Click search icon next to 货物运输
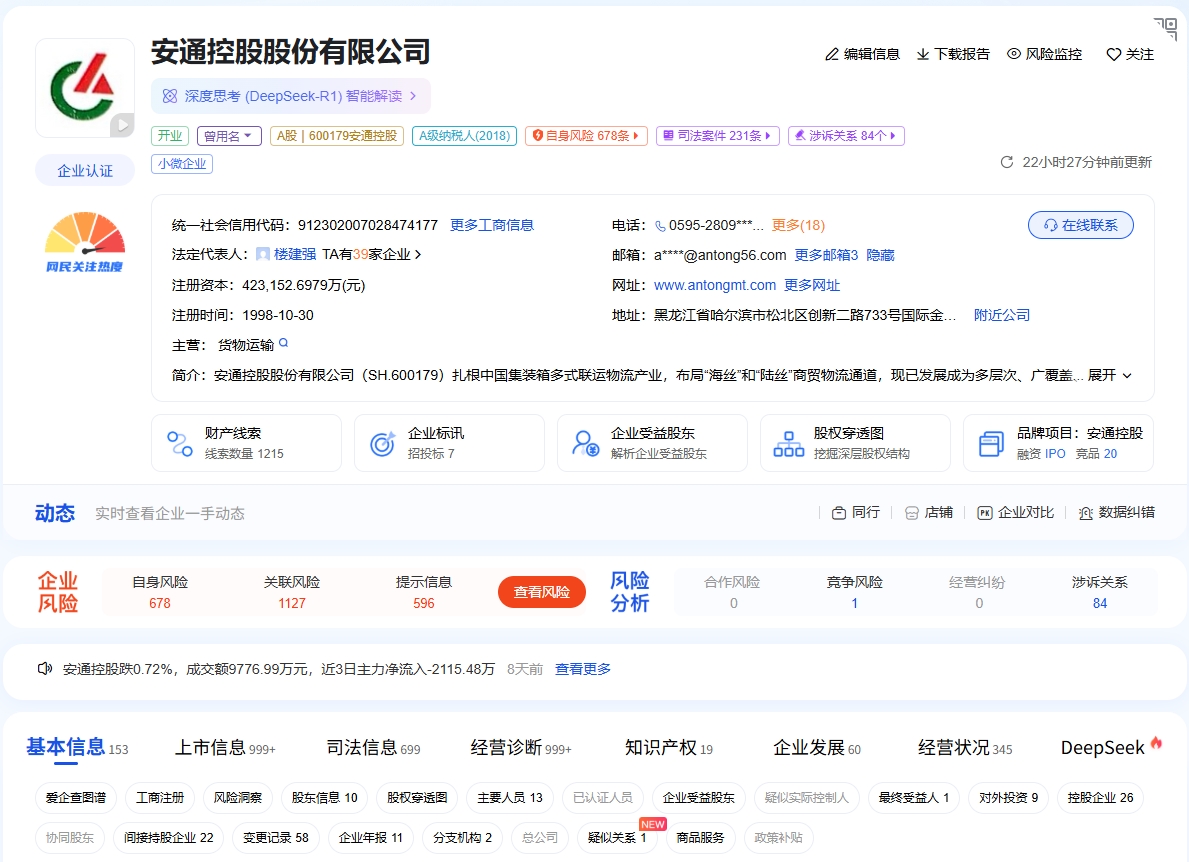This screenshot has width=1189, height=862. (284, 343)
